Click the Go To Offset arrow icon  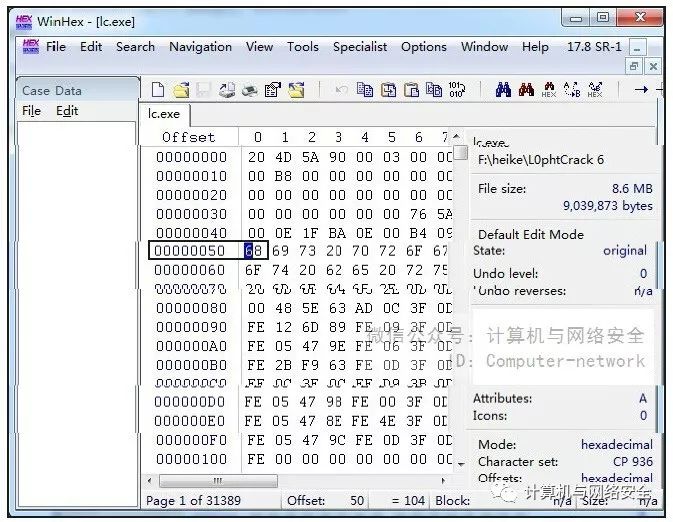(x=641, y=89)
